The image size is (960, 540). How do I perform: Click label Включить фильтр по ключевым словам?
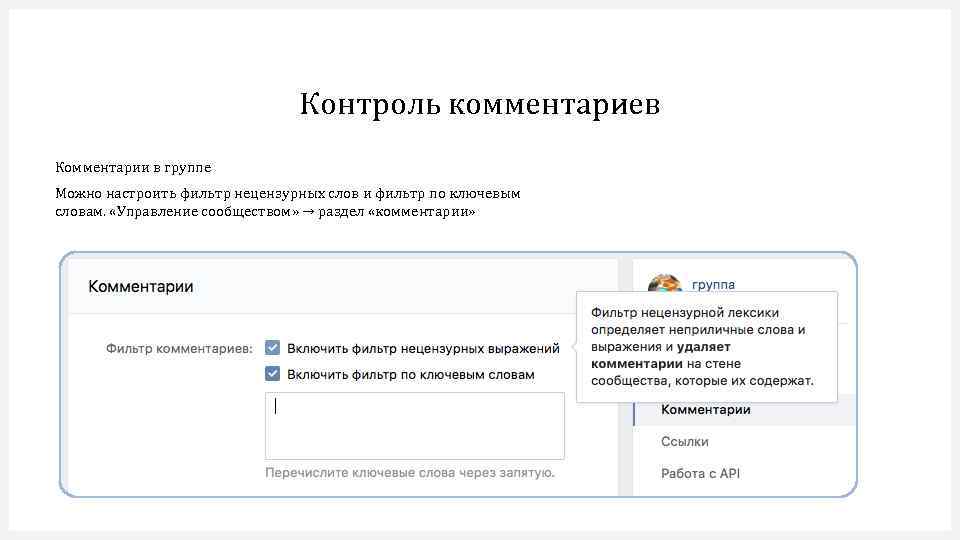[x=411, y=374]
